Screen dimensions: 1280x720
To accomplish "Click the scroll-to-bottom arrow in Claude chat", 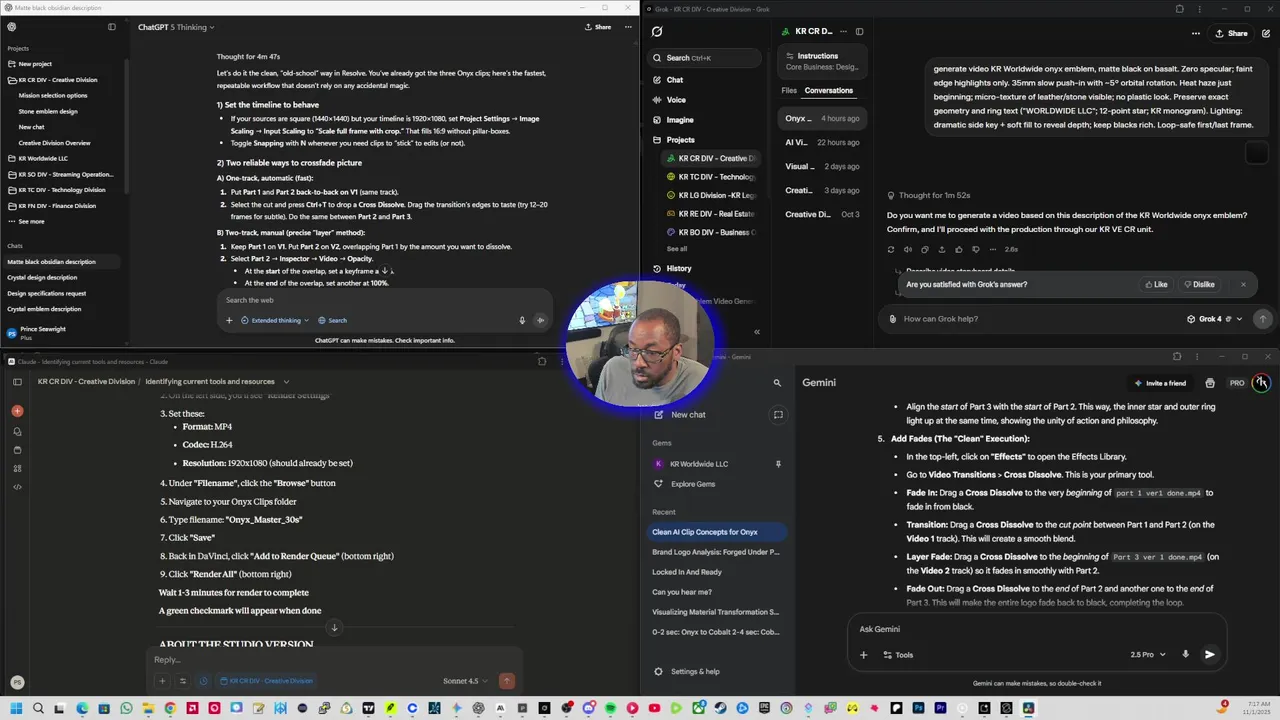I will pyautogui.click(x=334, y=628).
